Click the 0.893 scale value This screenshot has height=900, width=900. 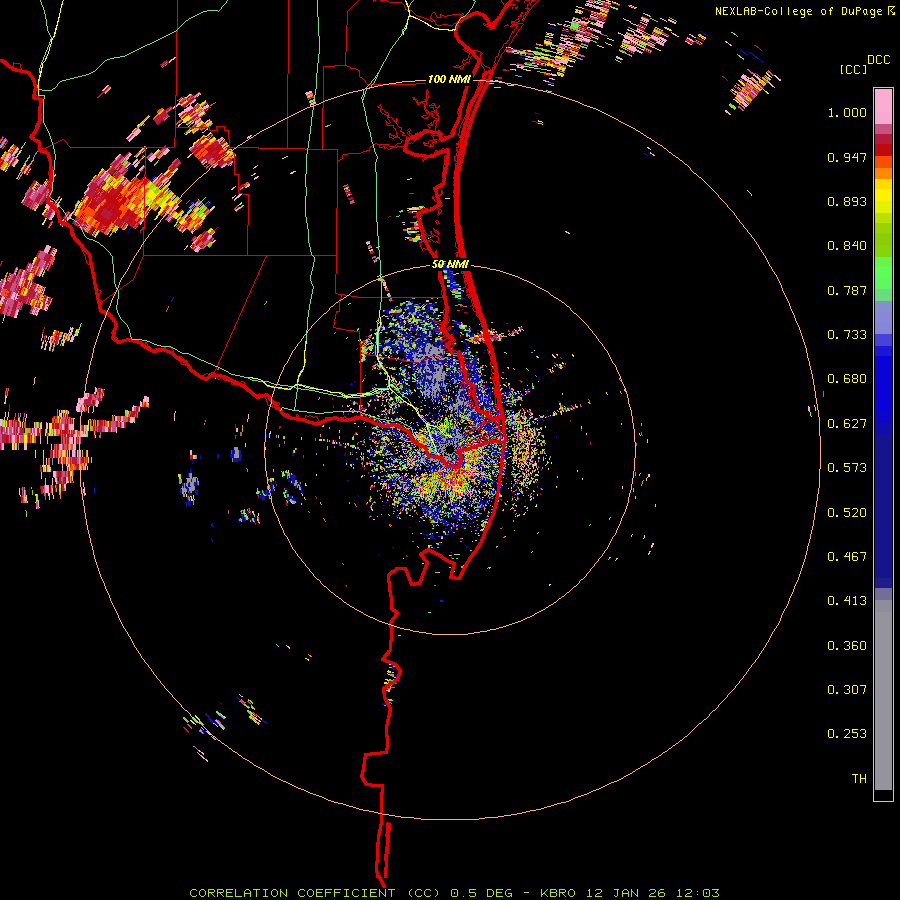pyautogui.click(x=847, y=201)
